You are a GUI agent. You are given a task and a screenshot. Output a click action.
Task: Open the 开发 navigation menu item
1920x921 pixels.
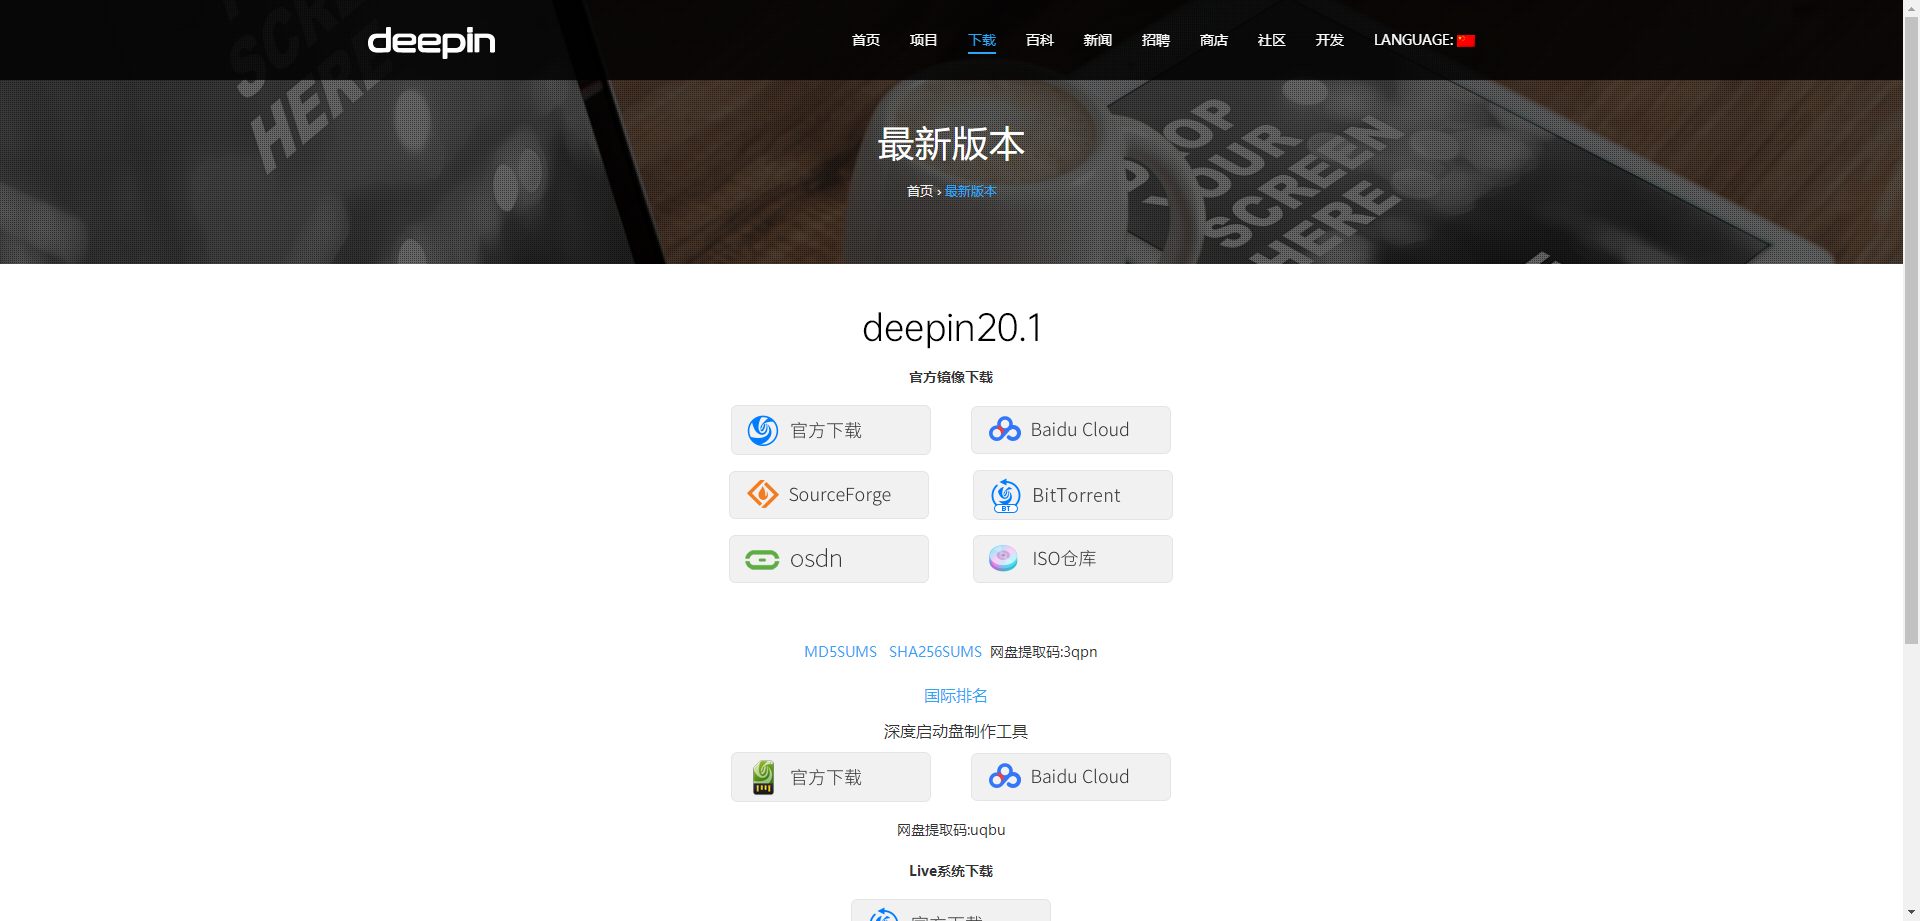[x=1330, y=40]
